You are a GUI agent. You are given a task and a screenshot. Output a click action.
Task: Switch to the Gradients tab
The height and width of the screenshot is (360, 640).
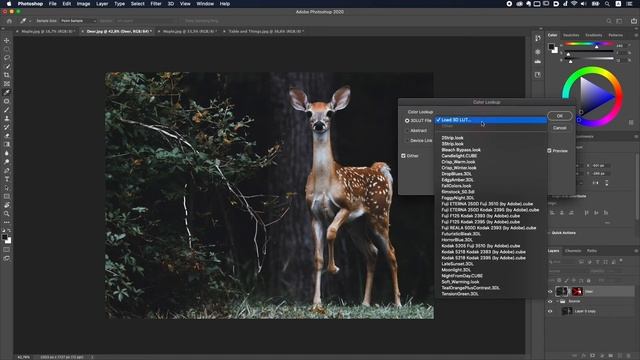[x=593, y=36]
